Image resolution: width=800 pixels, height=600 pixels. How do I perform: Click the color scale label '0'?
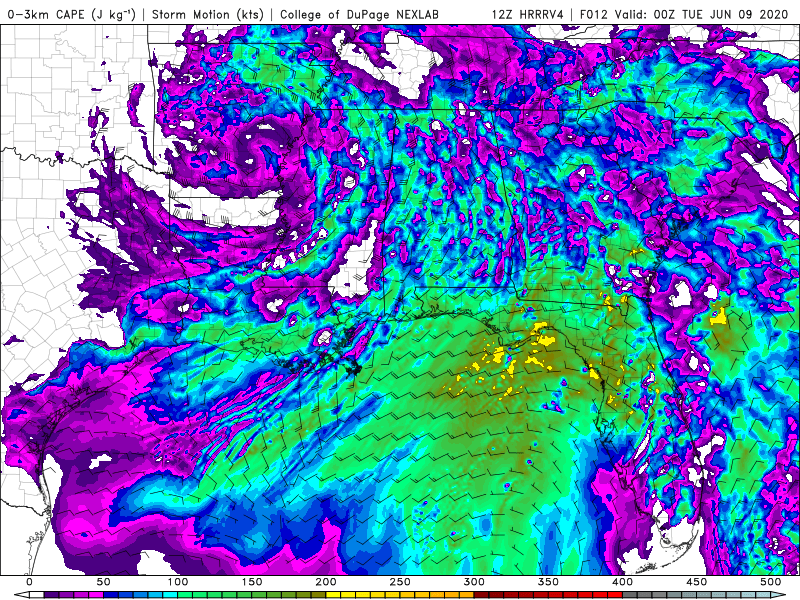click(x=30, y=582)
